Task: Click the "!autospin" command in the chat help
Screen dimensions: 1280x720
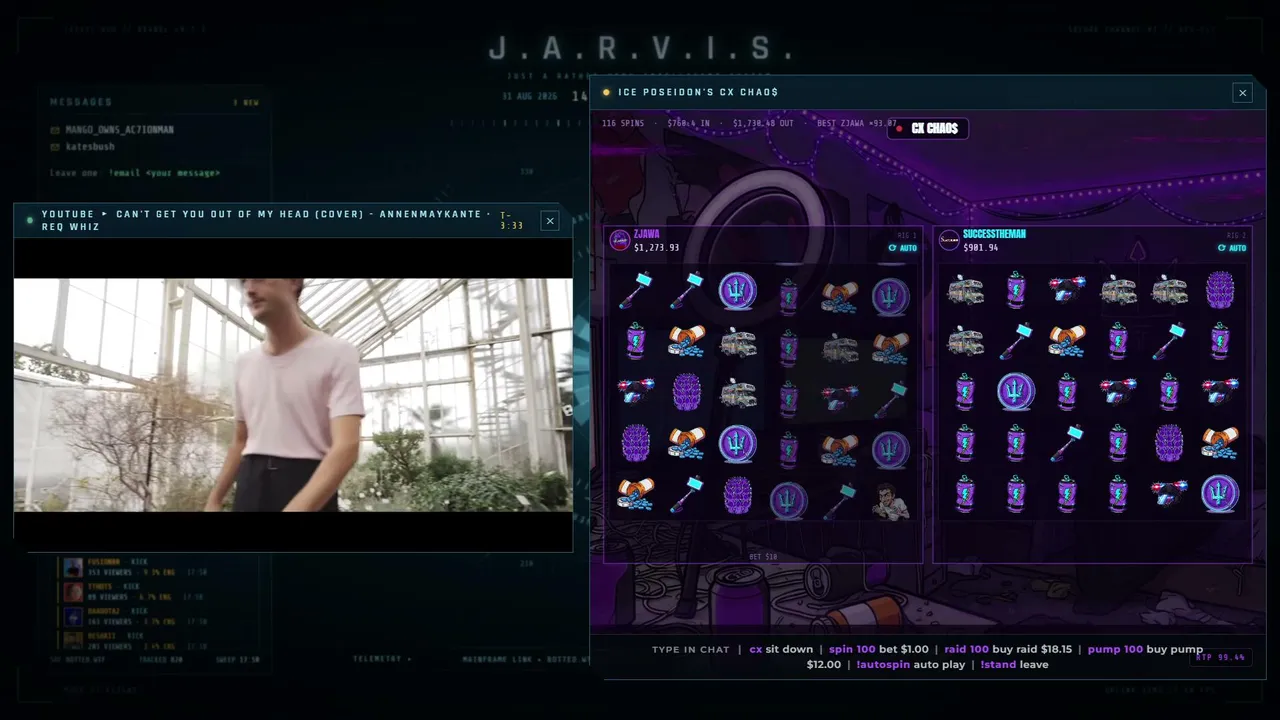Action: (882, 664)
